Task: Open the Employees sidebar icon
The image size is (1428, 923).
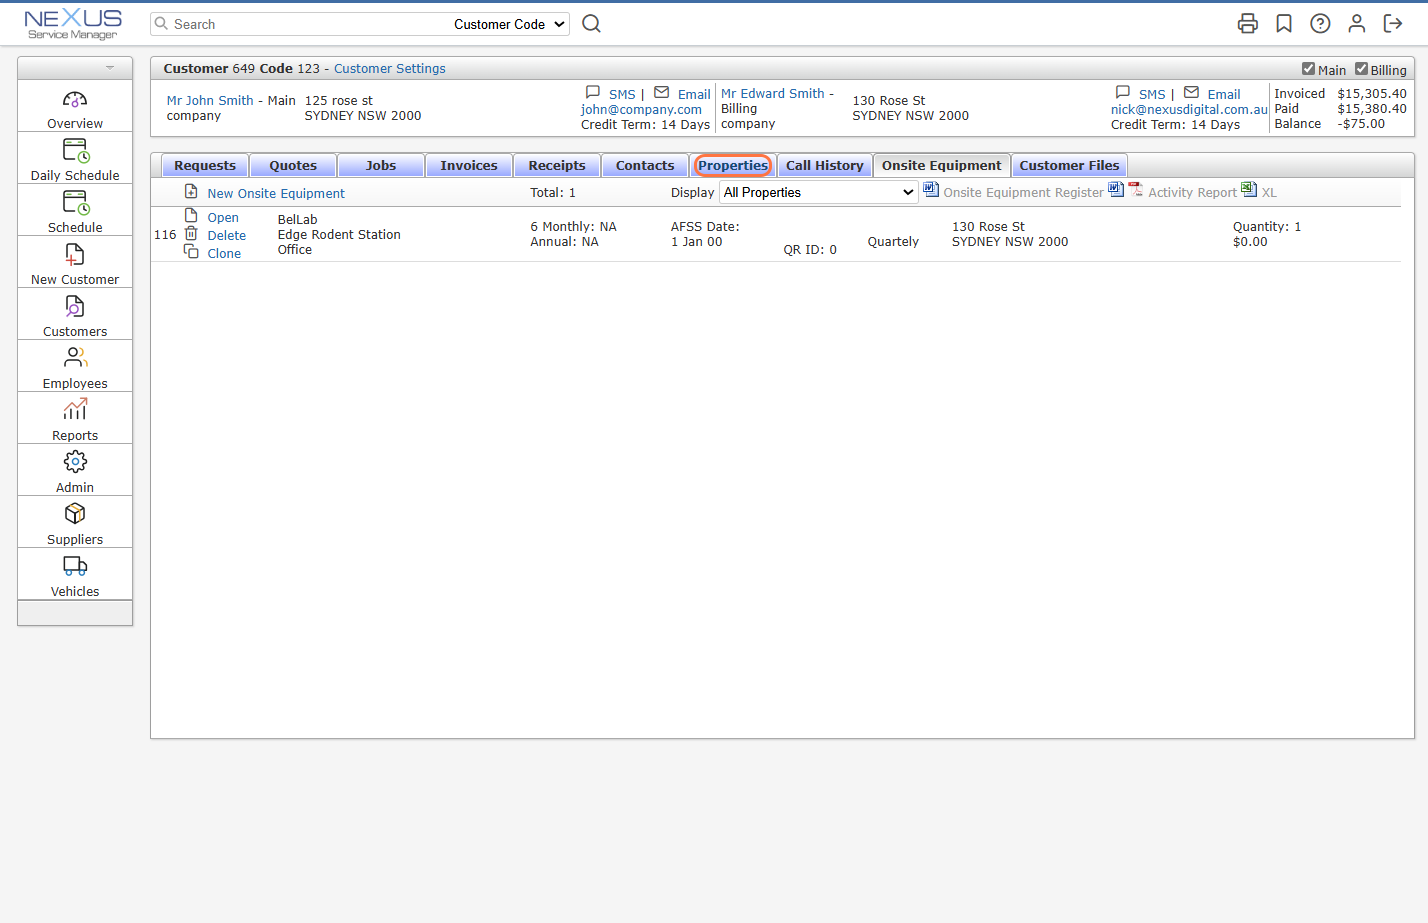Action: click(x=75, y=358)
